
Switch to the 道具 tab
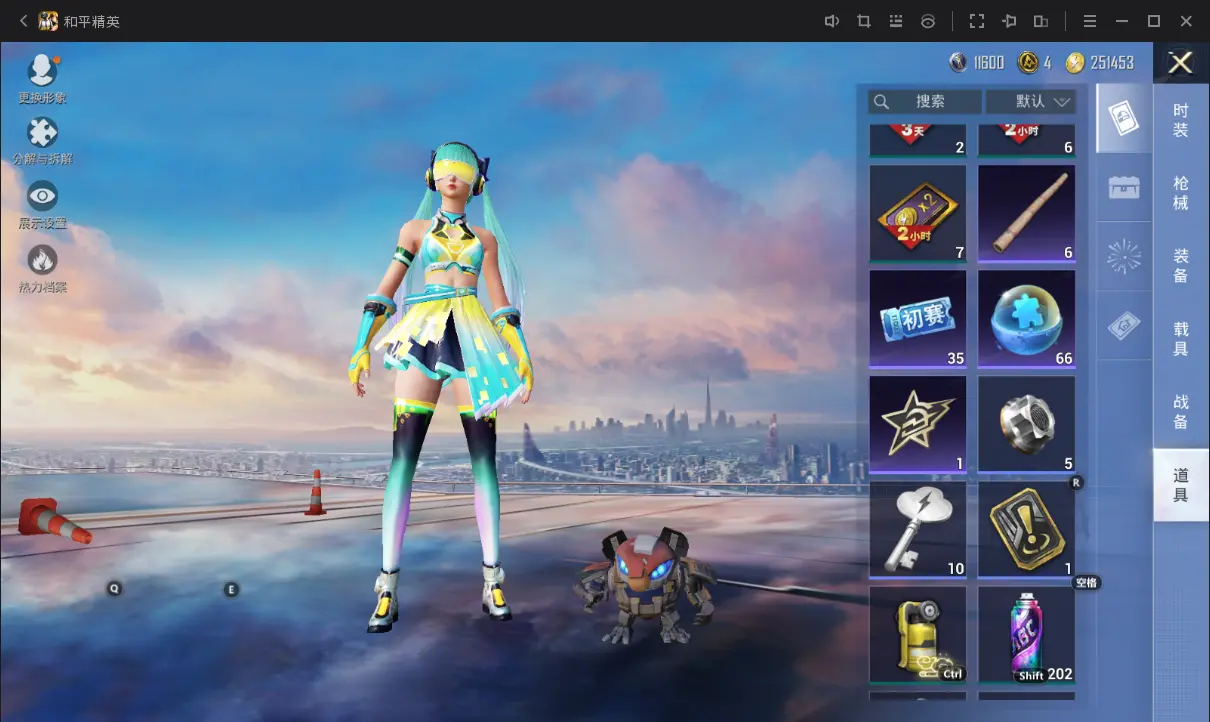pos(1181,485)
